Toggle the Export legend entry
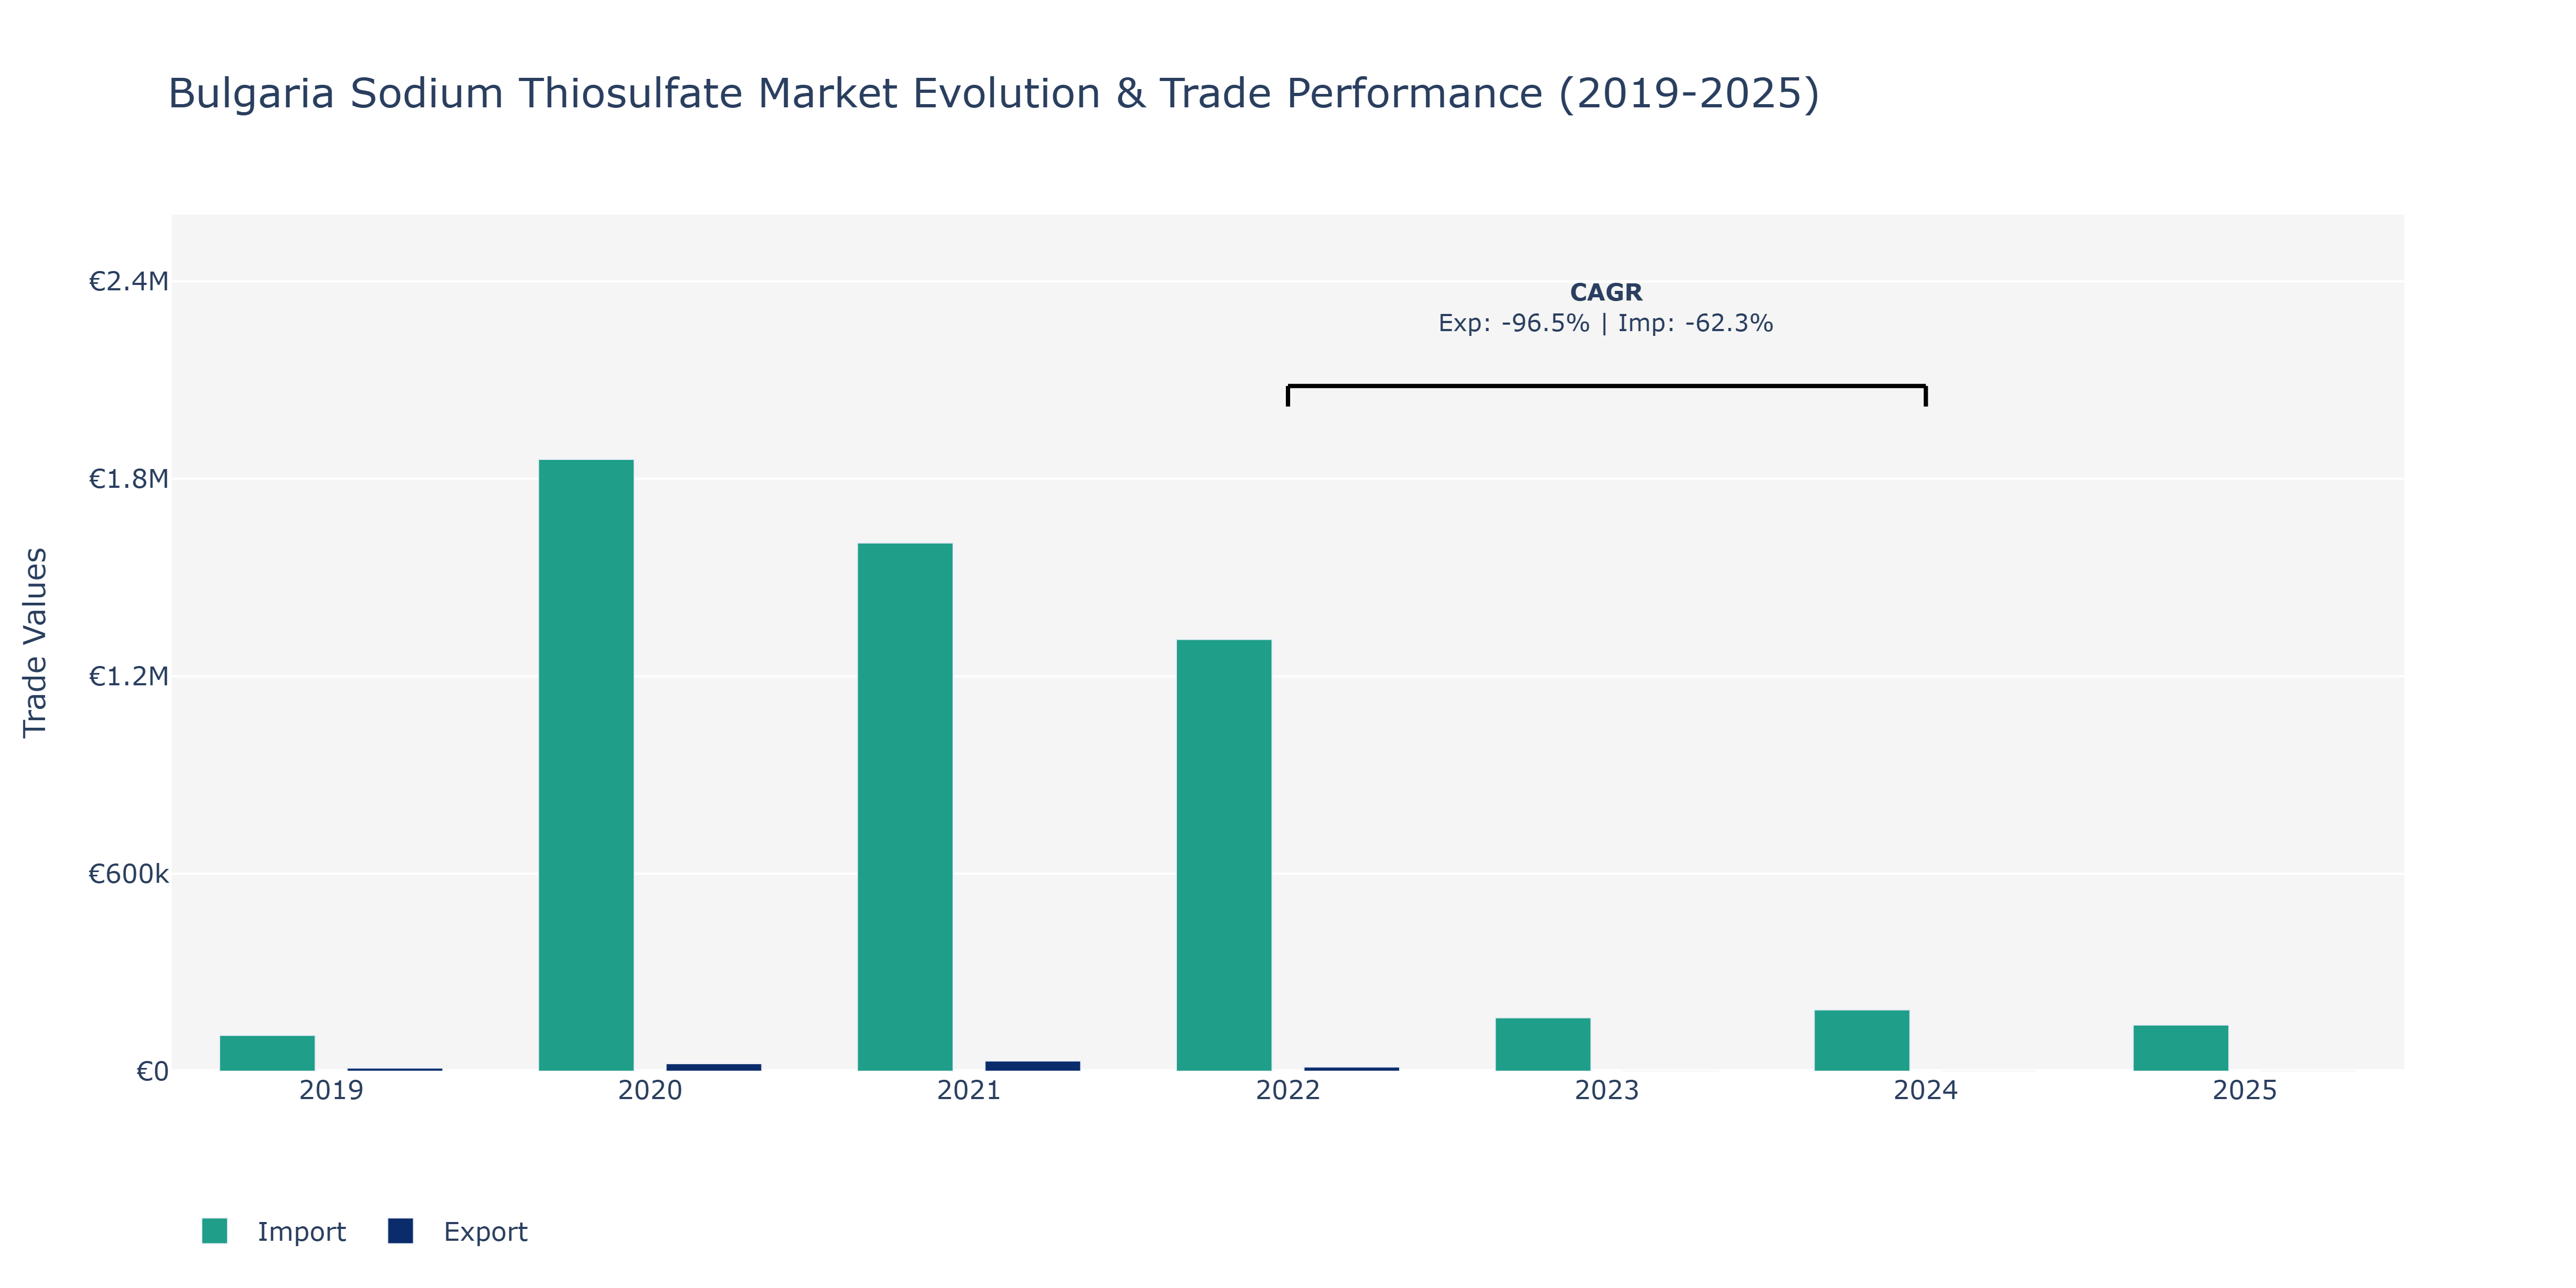 point(457,1231)
